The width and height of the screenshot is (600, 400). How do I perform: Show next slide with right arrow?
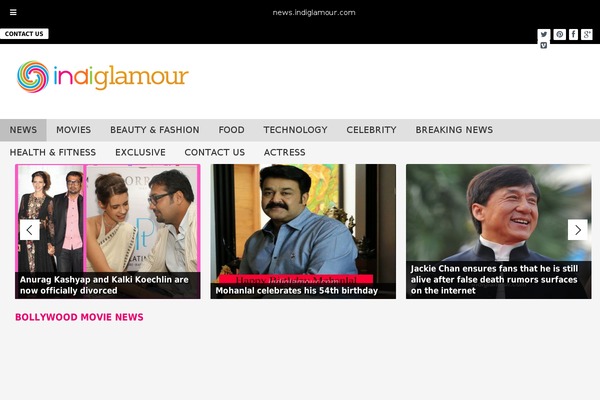[577, 230]
